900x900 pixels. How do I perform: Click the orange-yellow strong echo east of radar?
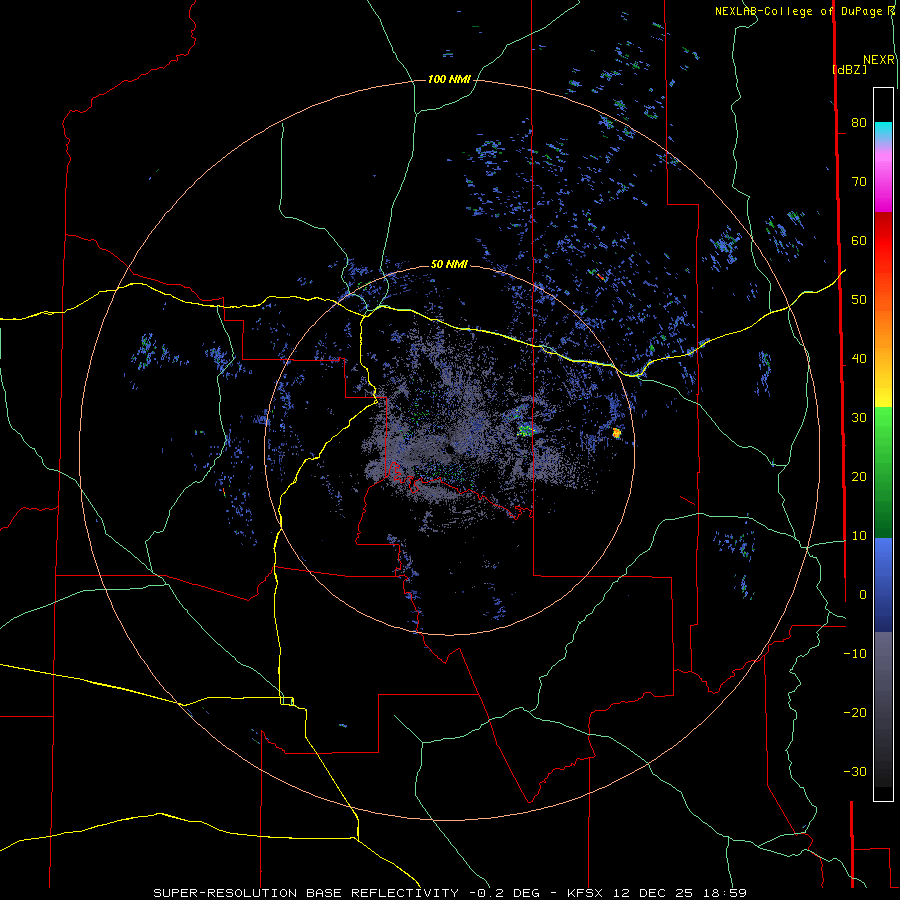coord(616,433)
